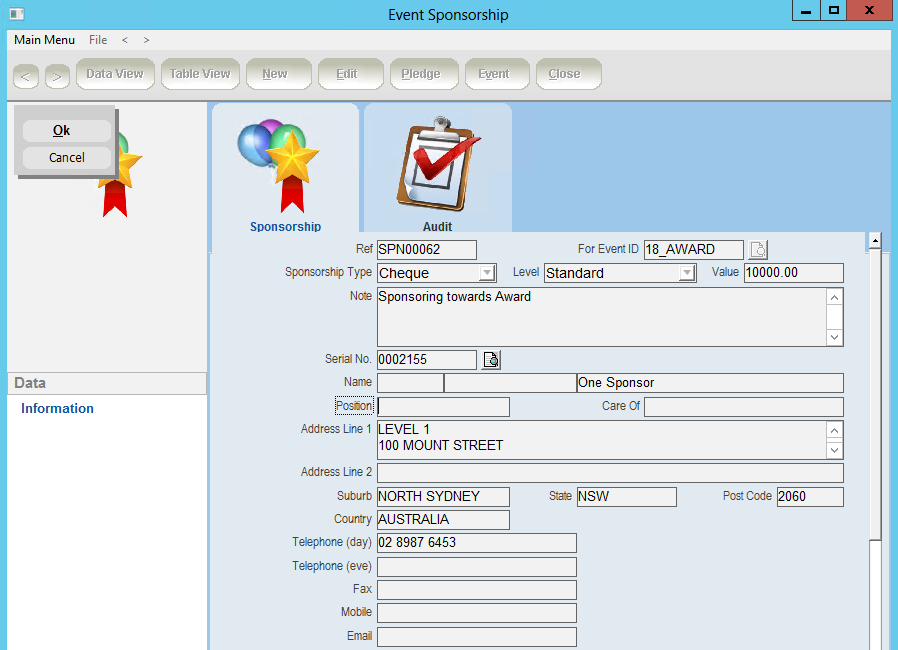Open the Level dropdown list

(x=687, y=273)
